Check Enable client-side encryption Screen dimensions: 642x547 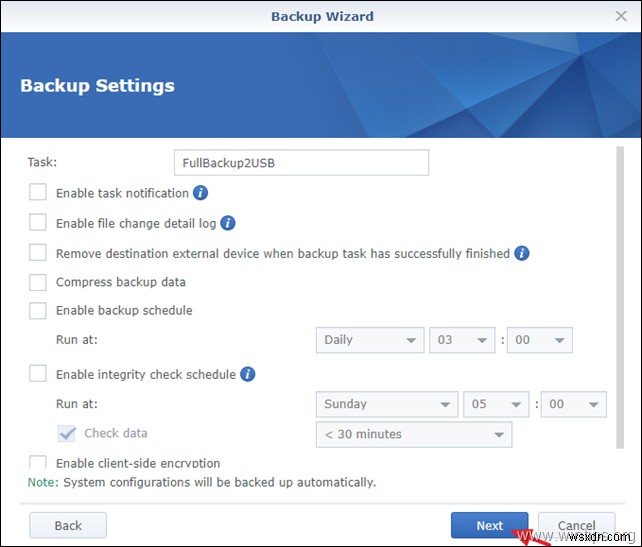[x=38, y=462]
